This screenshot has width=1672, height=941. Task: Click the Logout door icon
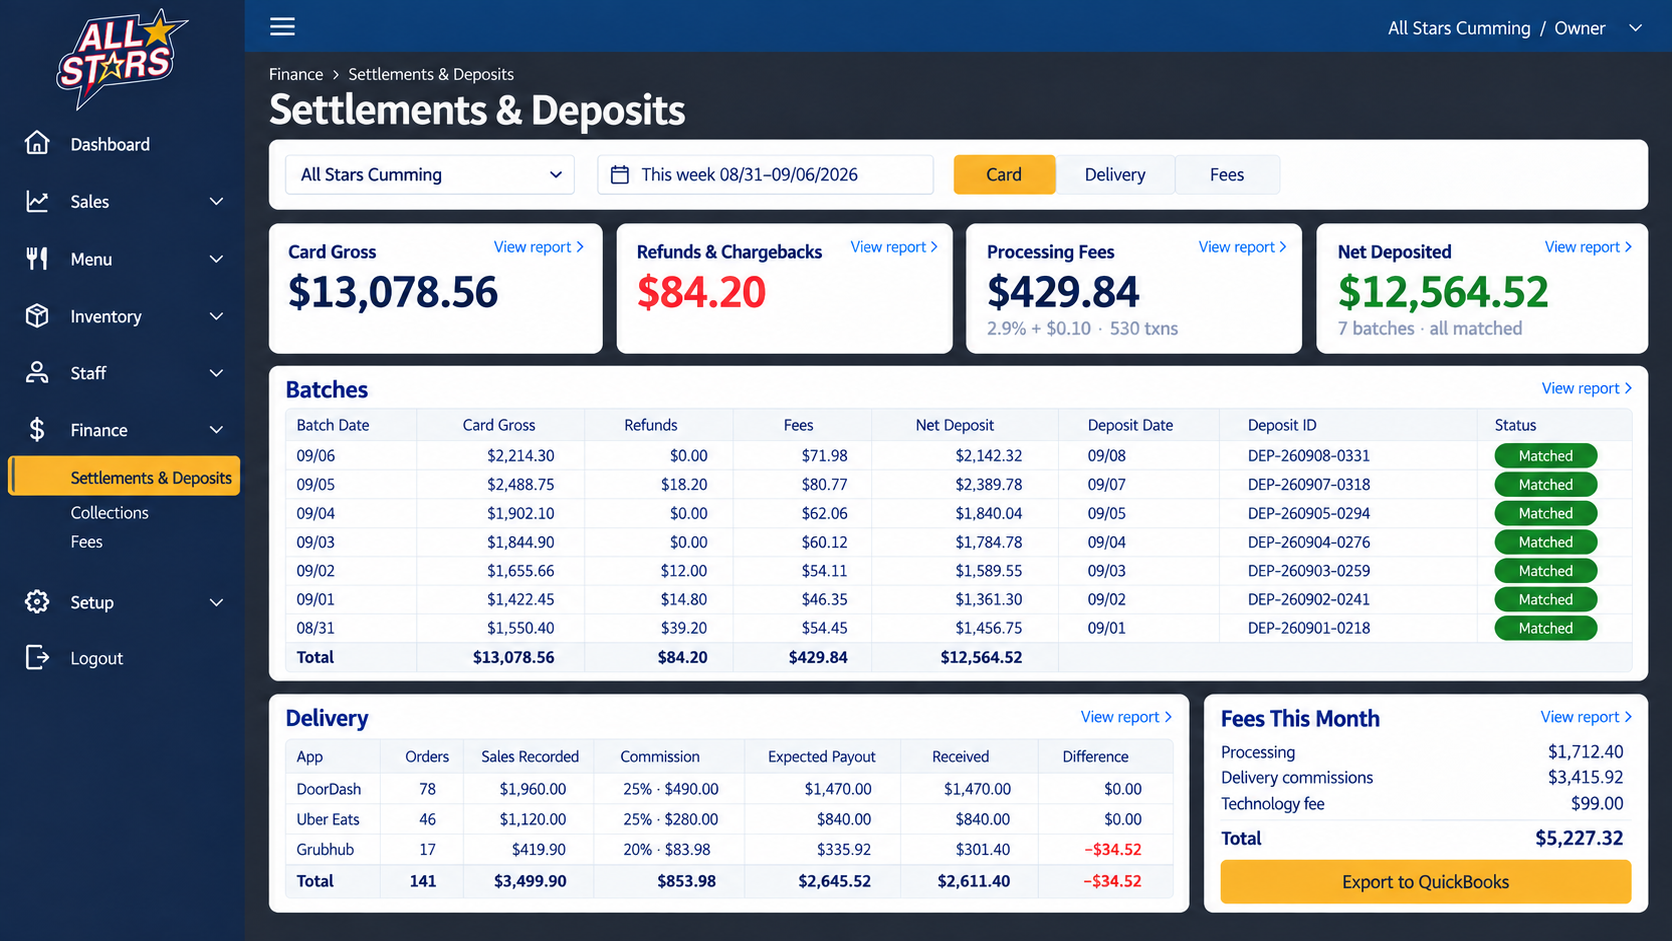37,658
